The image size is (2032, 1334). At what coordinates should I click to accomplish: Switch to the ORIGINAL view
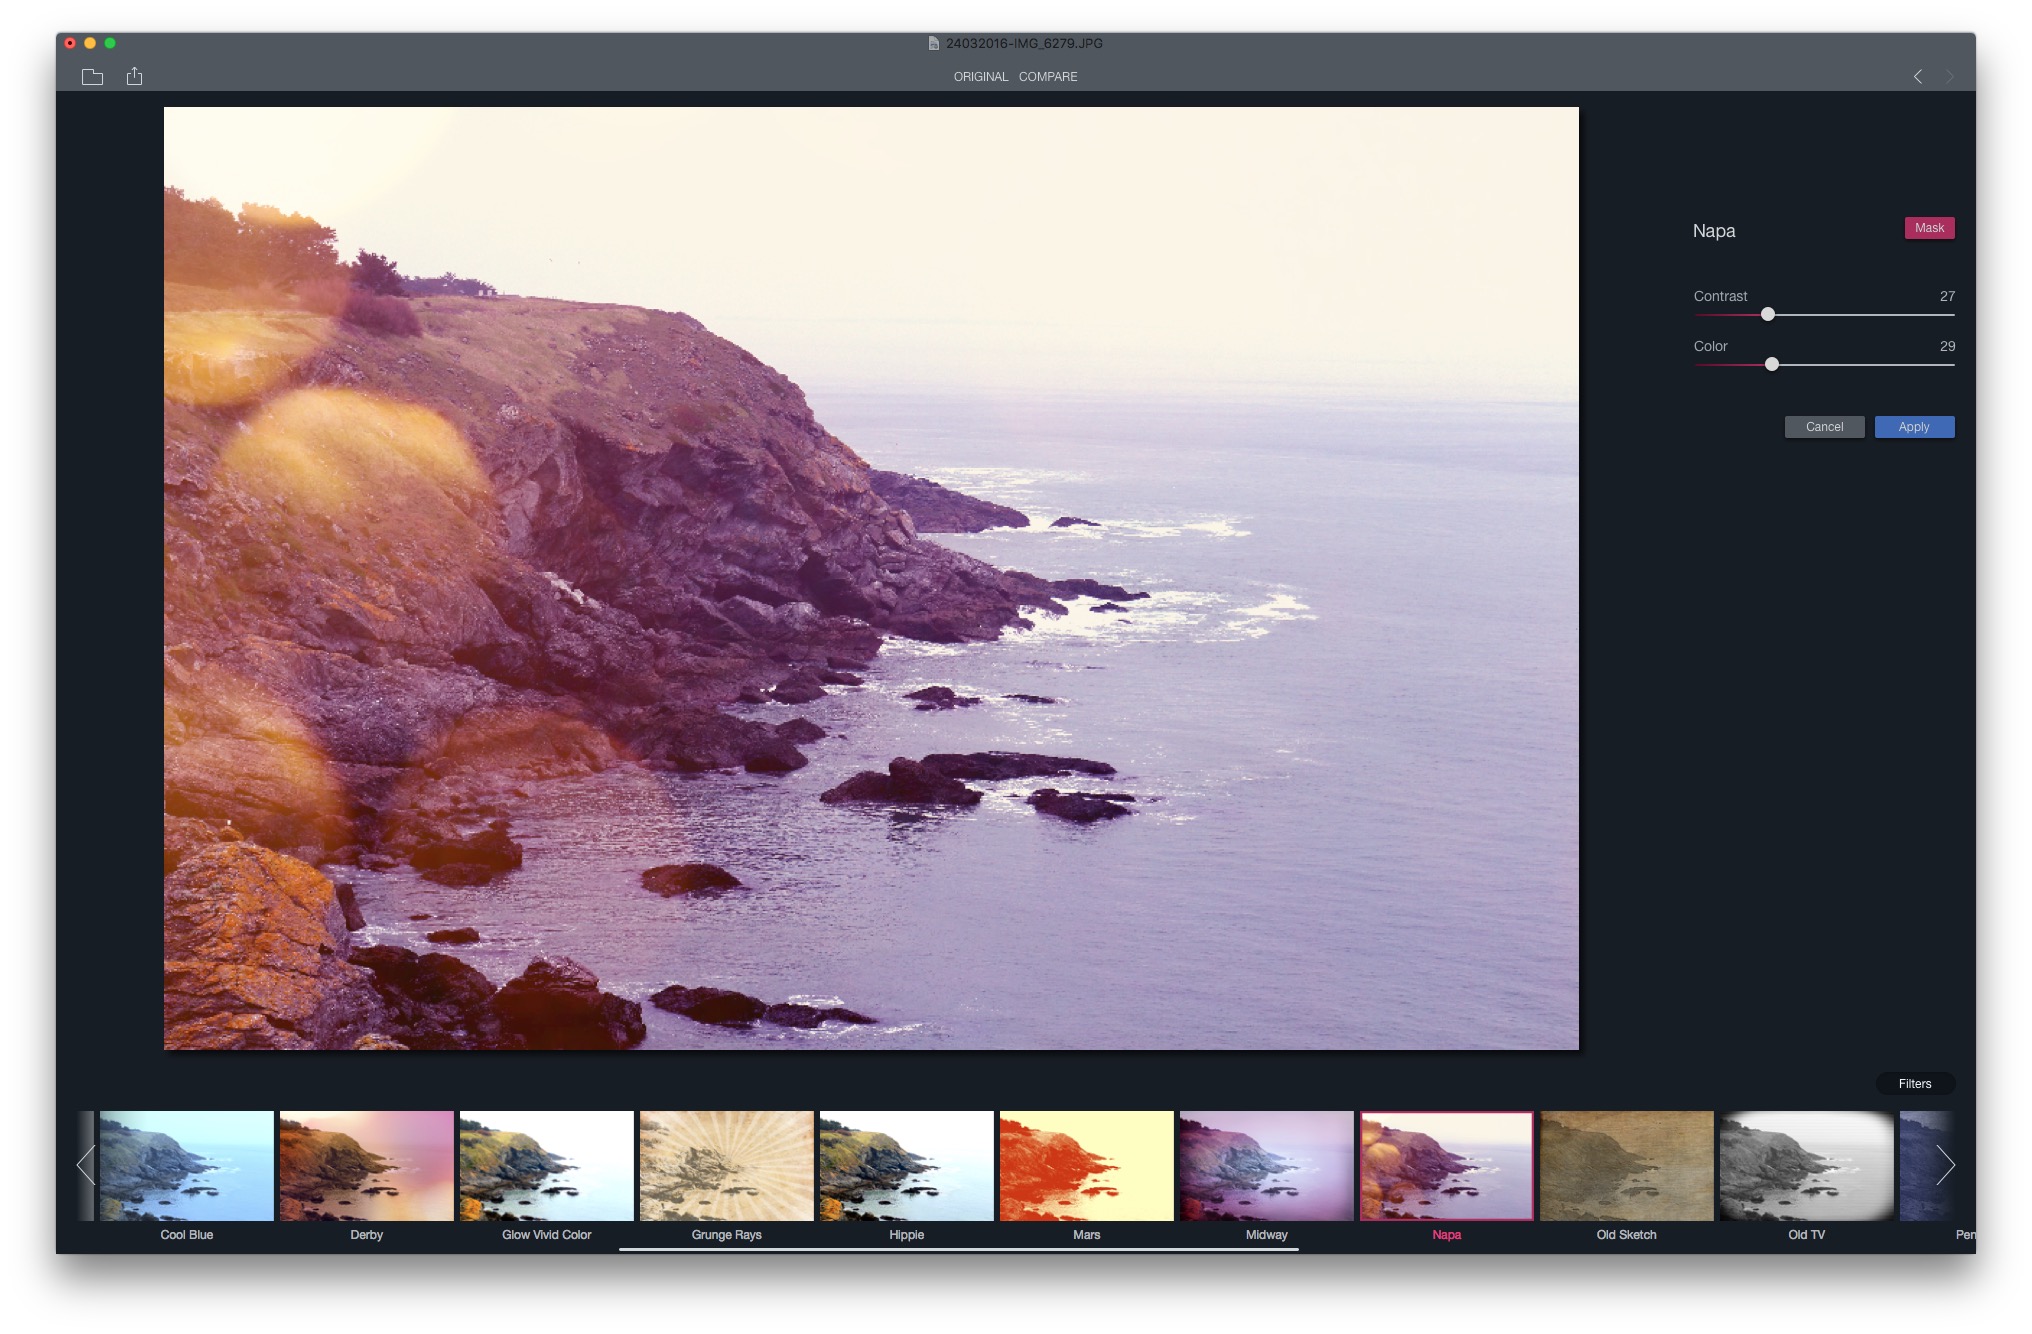click(981, 76)
